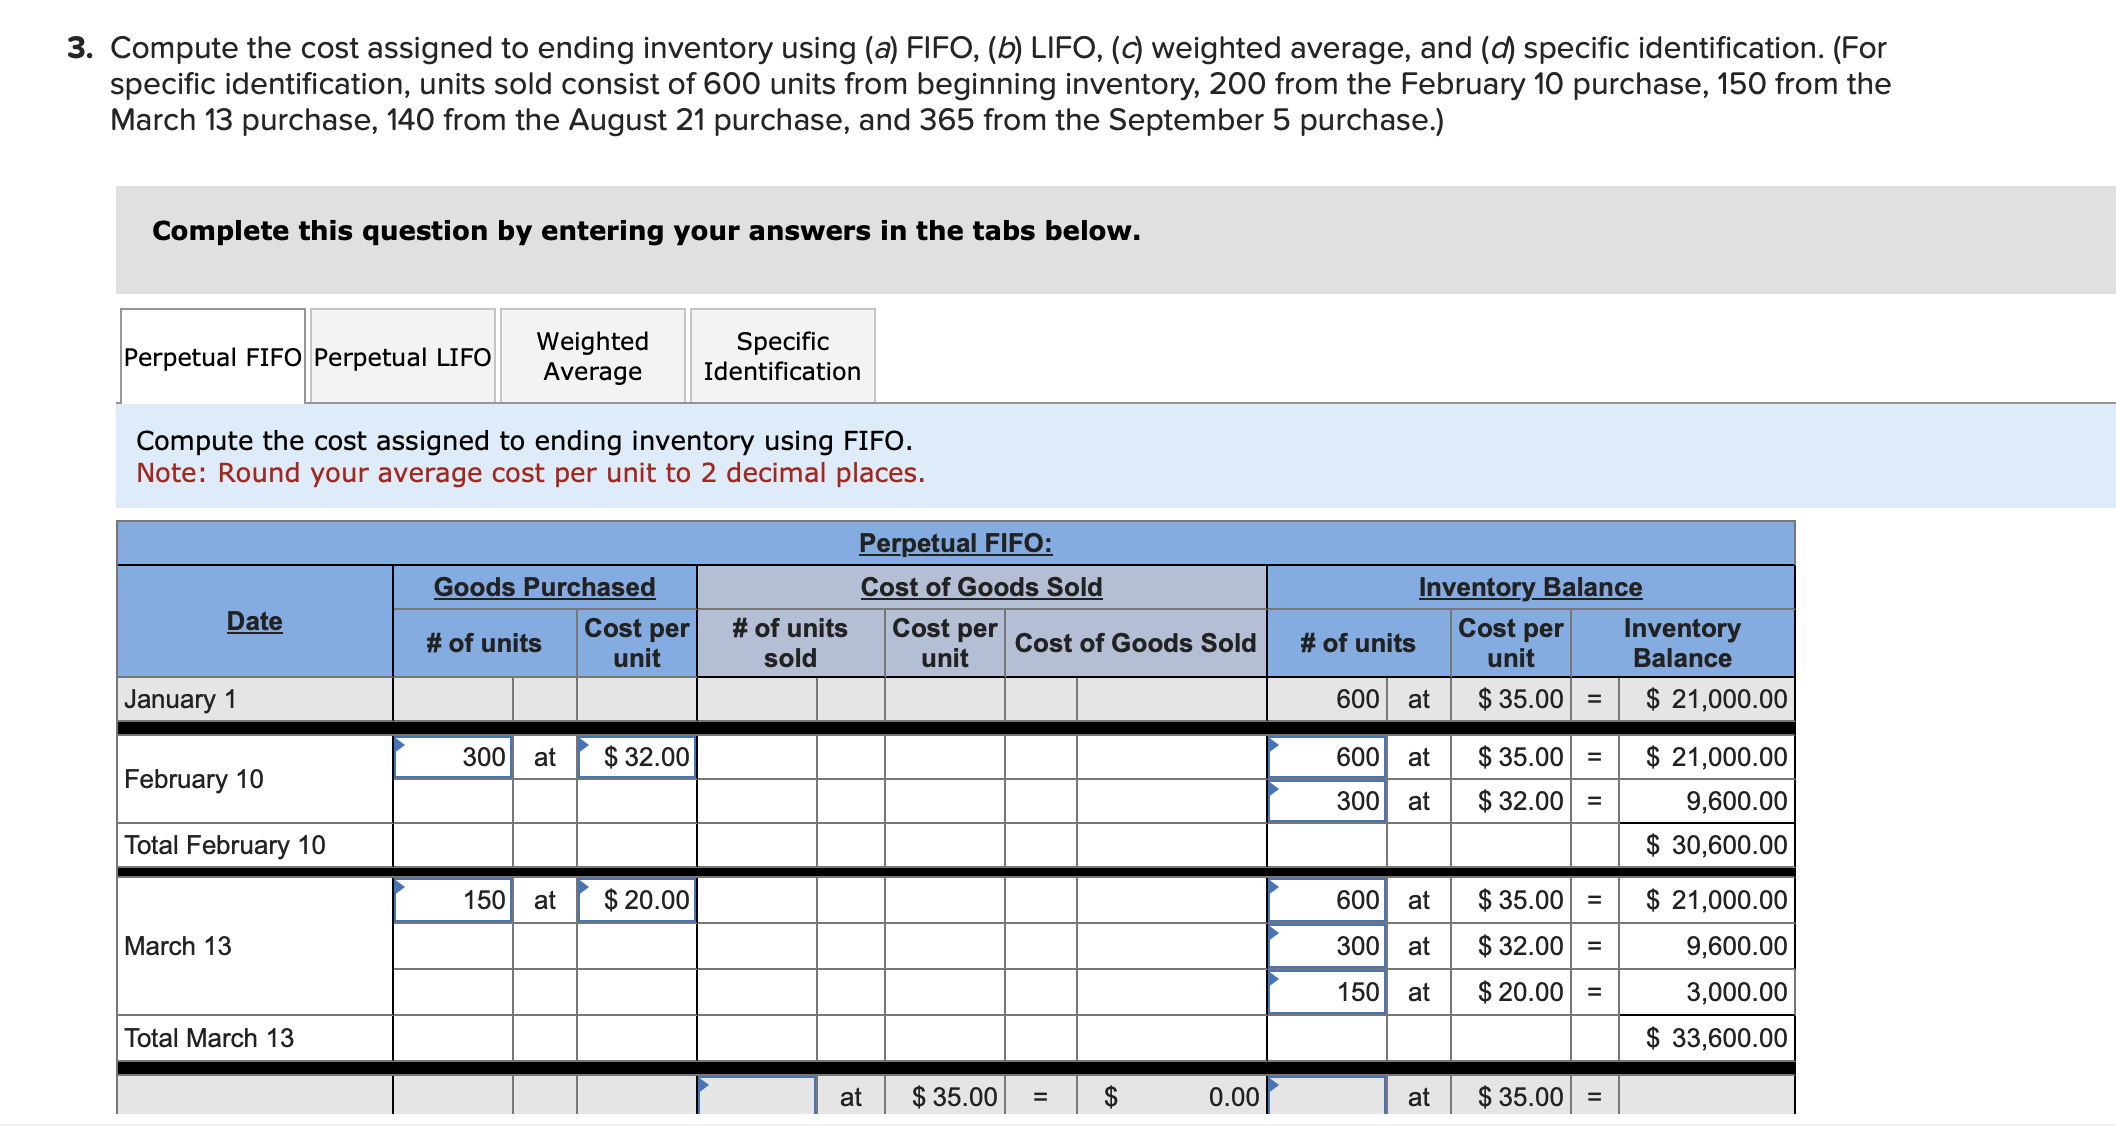Edit the 600 inventory balance cell for February 10
The height and width of the screenshot is (1126, 2116).
1327,757
